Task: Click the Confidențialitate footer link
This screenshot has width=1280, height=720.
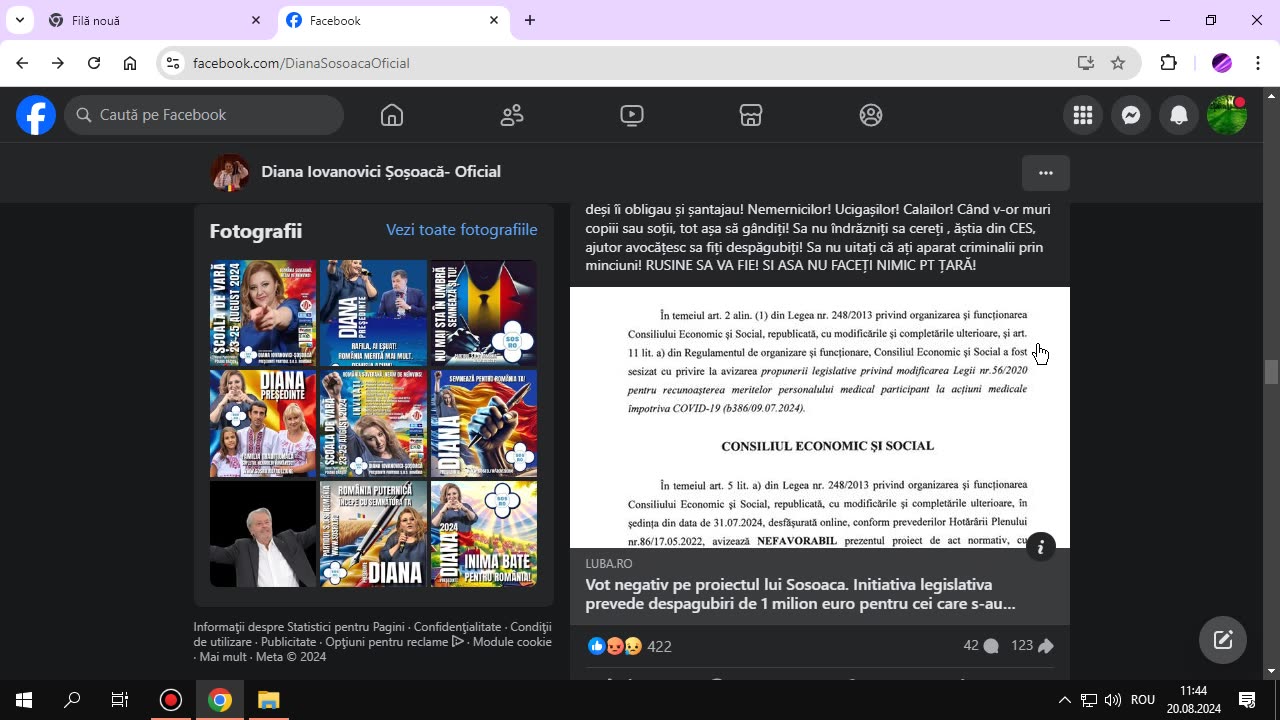Action: pyautogui.click(x=457, y=627)
